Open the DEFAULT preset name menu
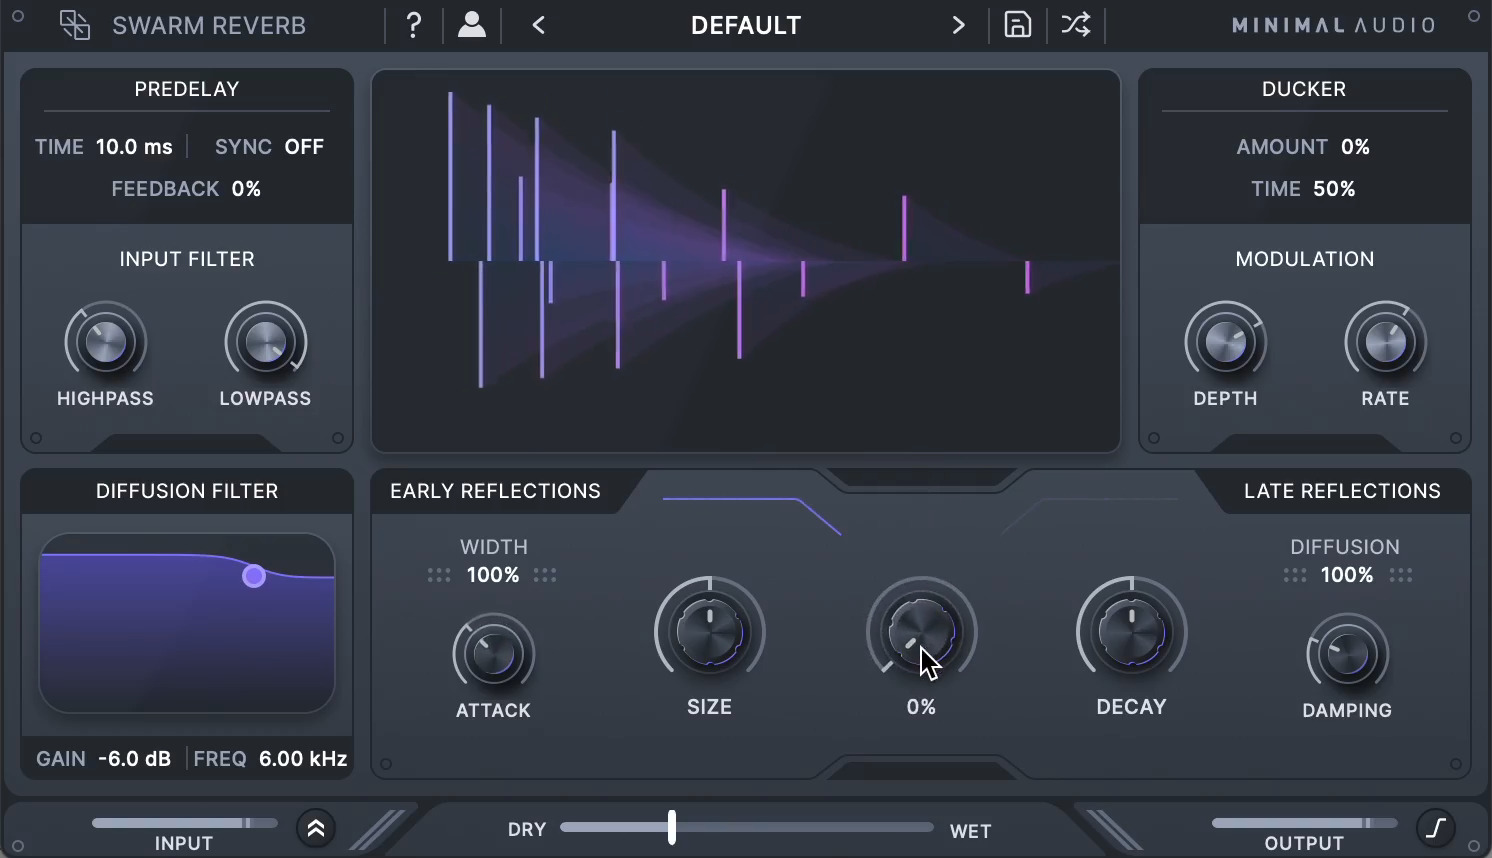The image size is (1492, 858). tap(746, 25)
